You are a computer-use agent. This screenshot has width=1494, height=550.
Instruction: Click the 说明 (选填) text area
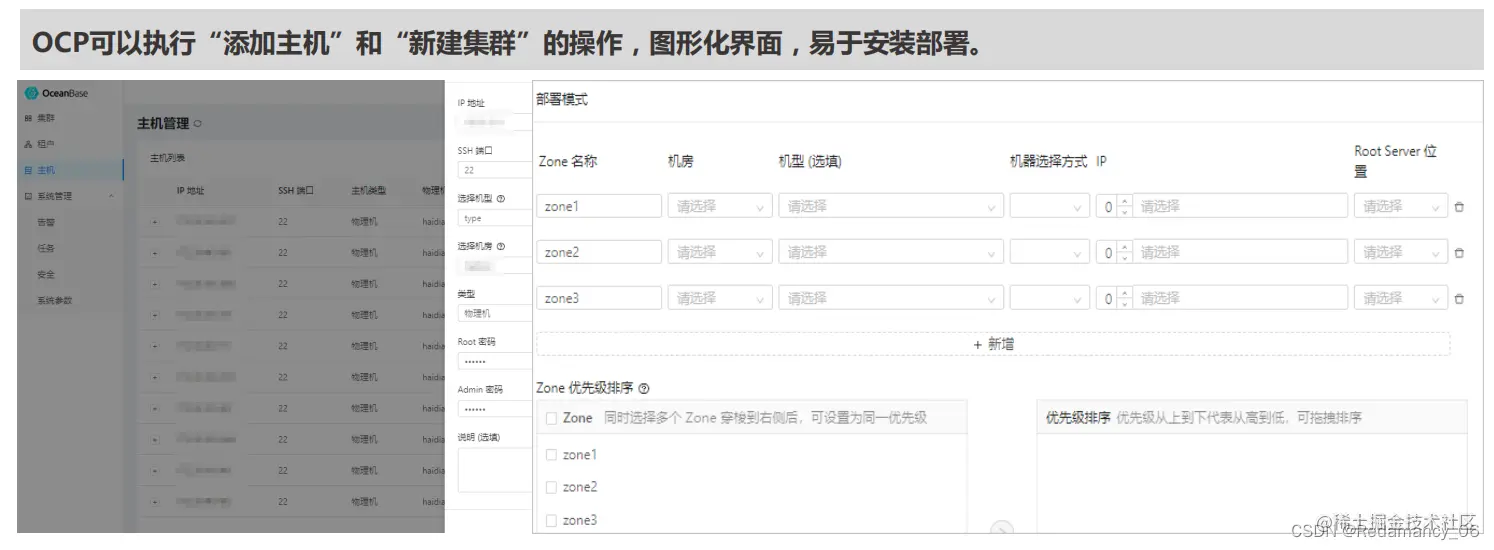pyautogui.click(x=495, y=470)
